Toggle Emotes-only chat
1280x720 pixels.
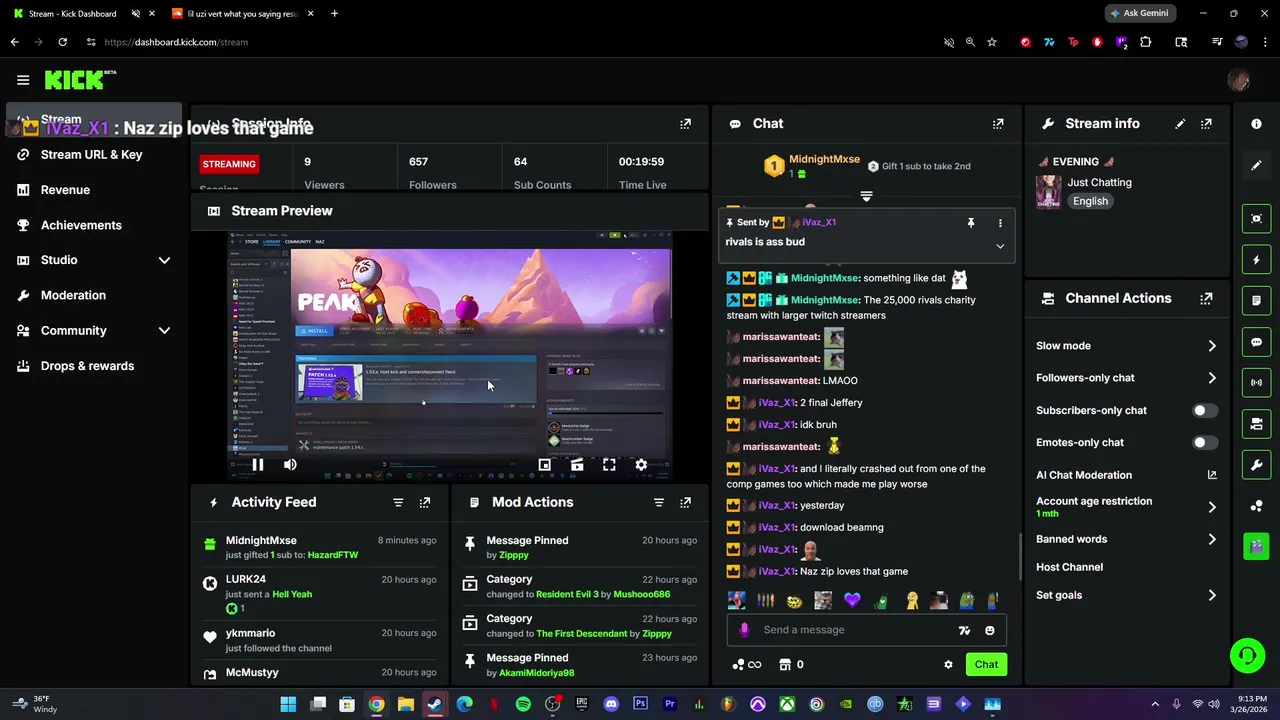[x=1205, y=443]
